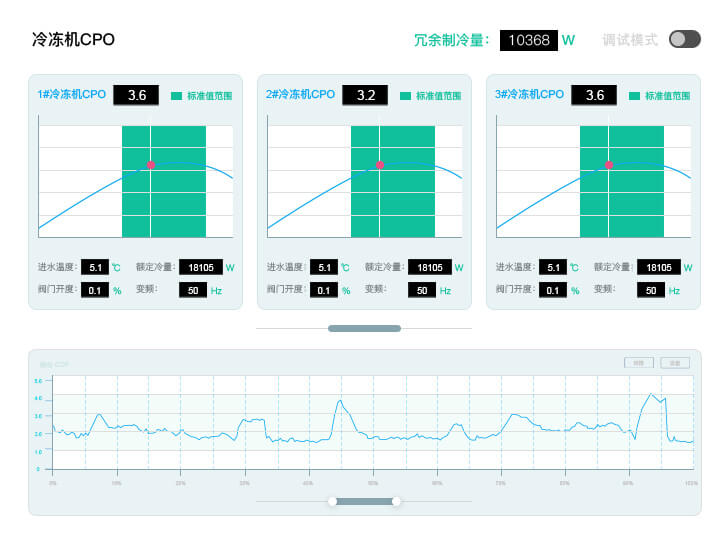This screenshot has height=546, width=728.
Task: Select the red operating point on 2#冷冻机 chart
Action: point(380,165)
